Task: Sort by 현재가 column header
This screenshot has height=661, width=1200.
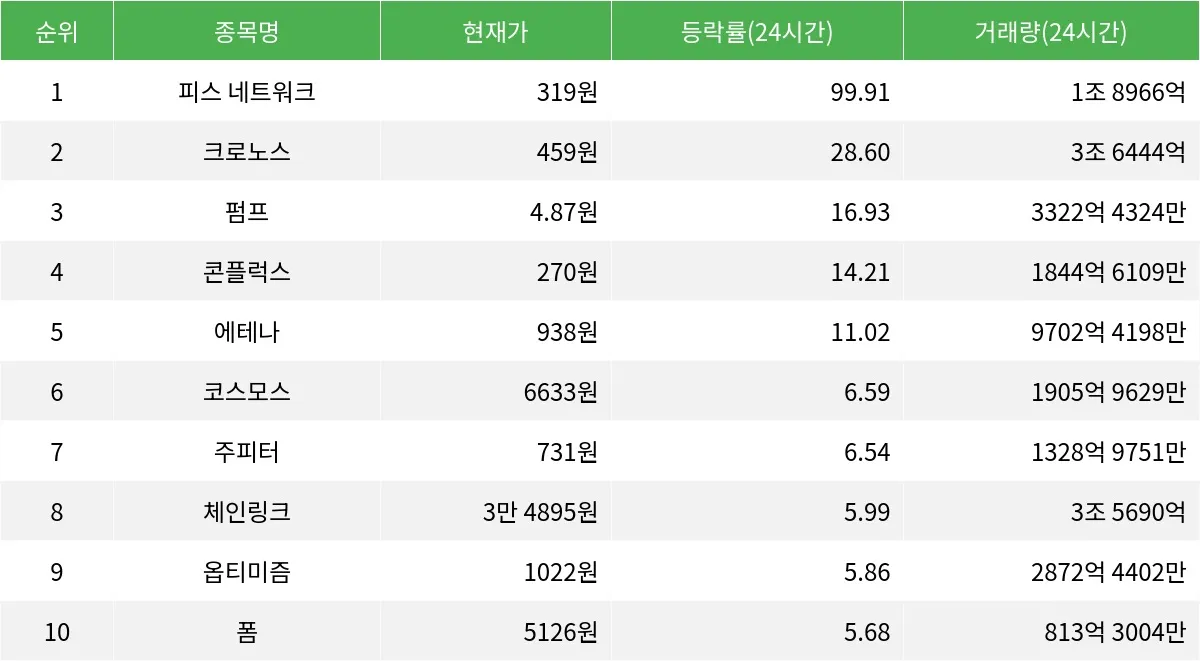Action: tap(495, 32)
